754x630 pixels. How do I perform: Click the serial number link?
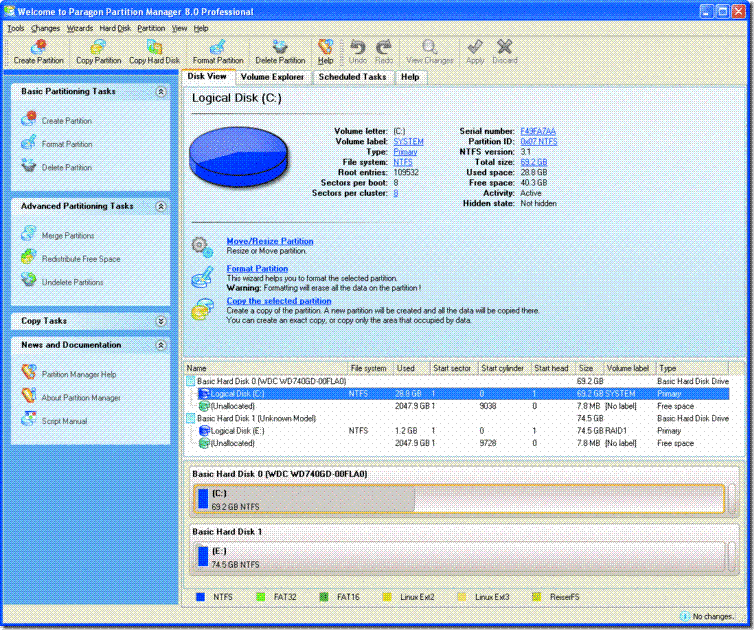click(x=538, y=131)
